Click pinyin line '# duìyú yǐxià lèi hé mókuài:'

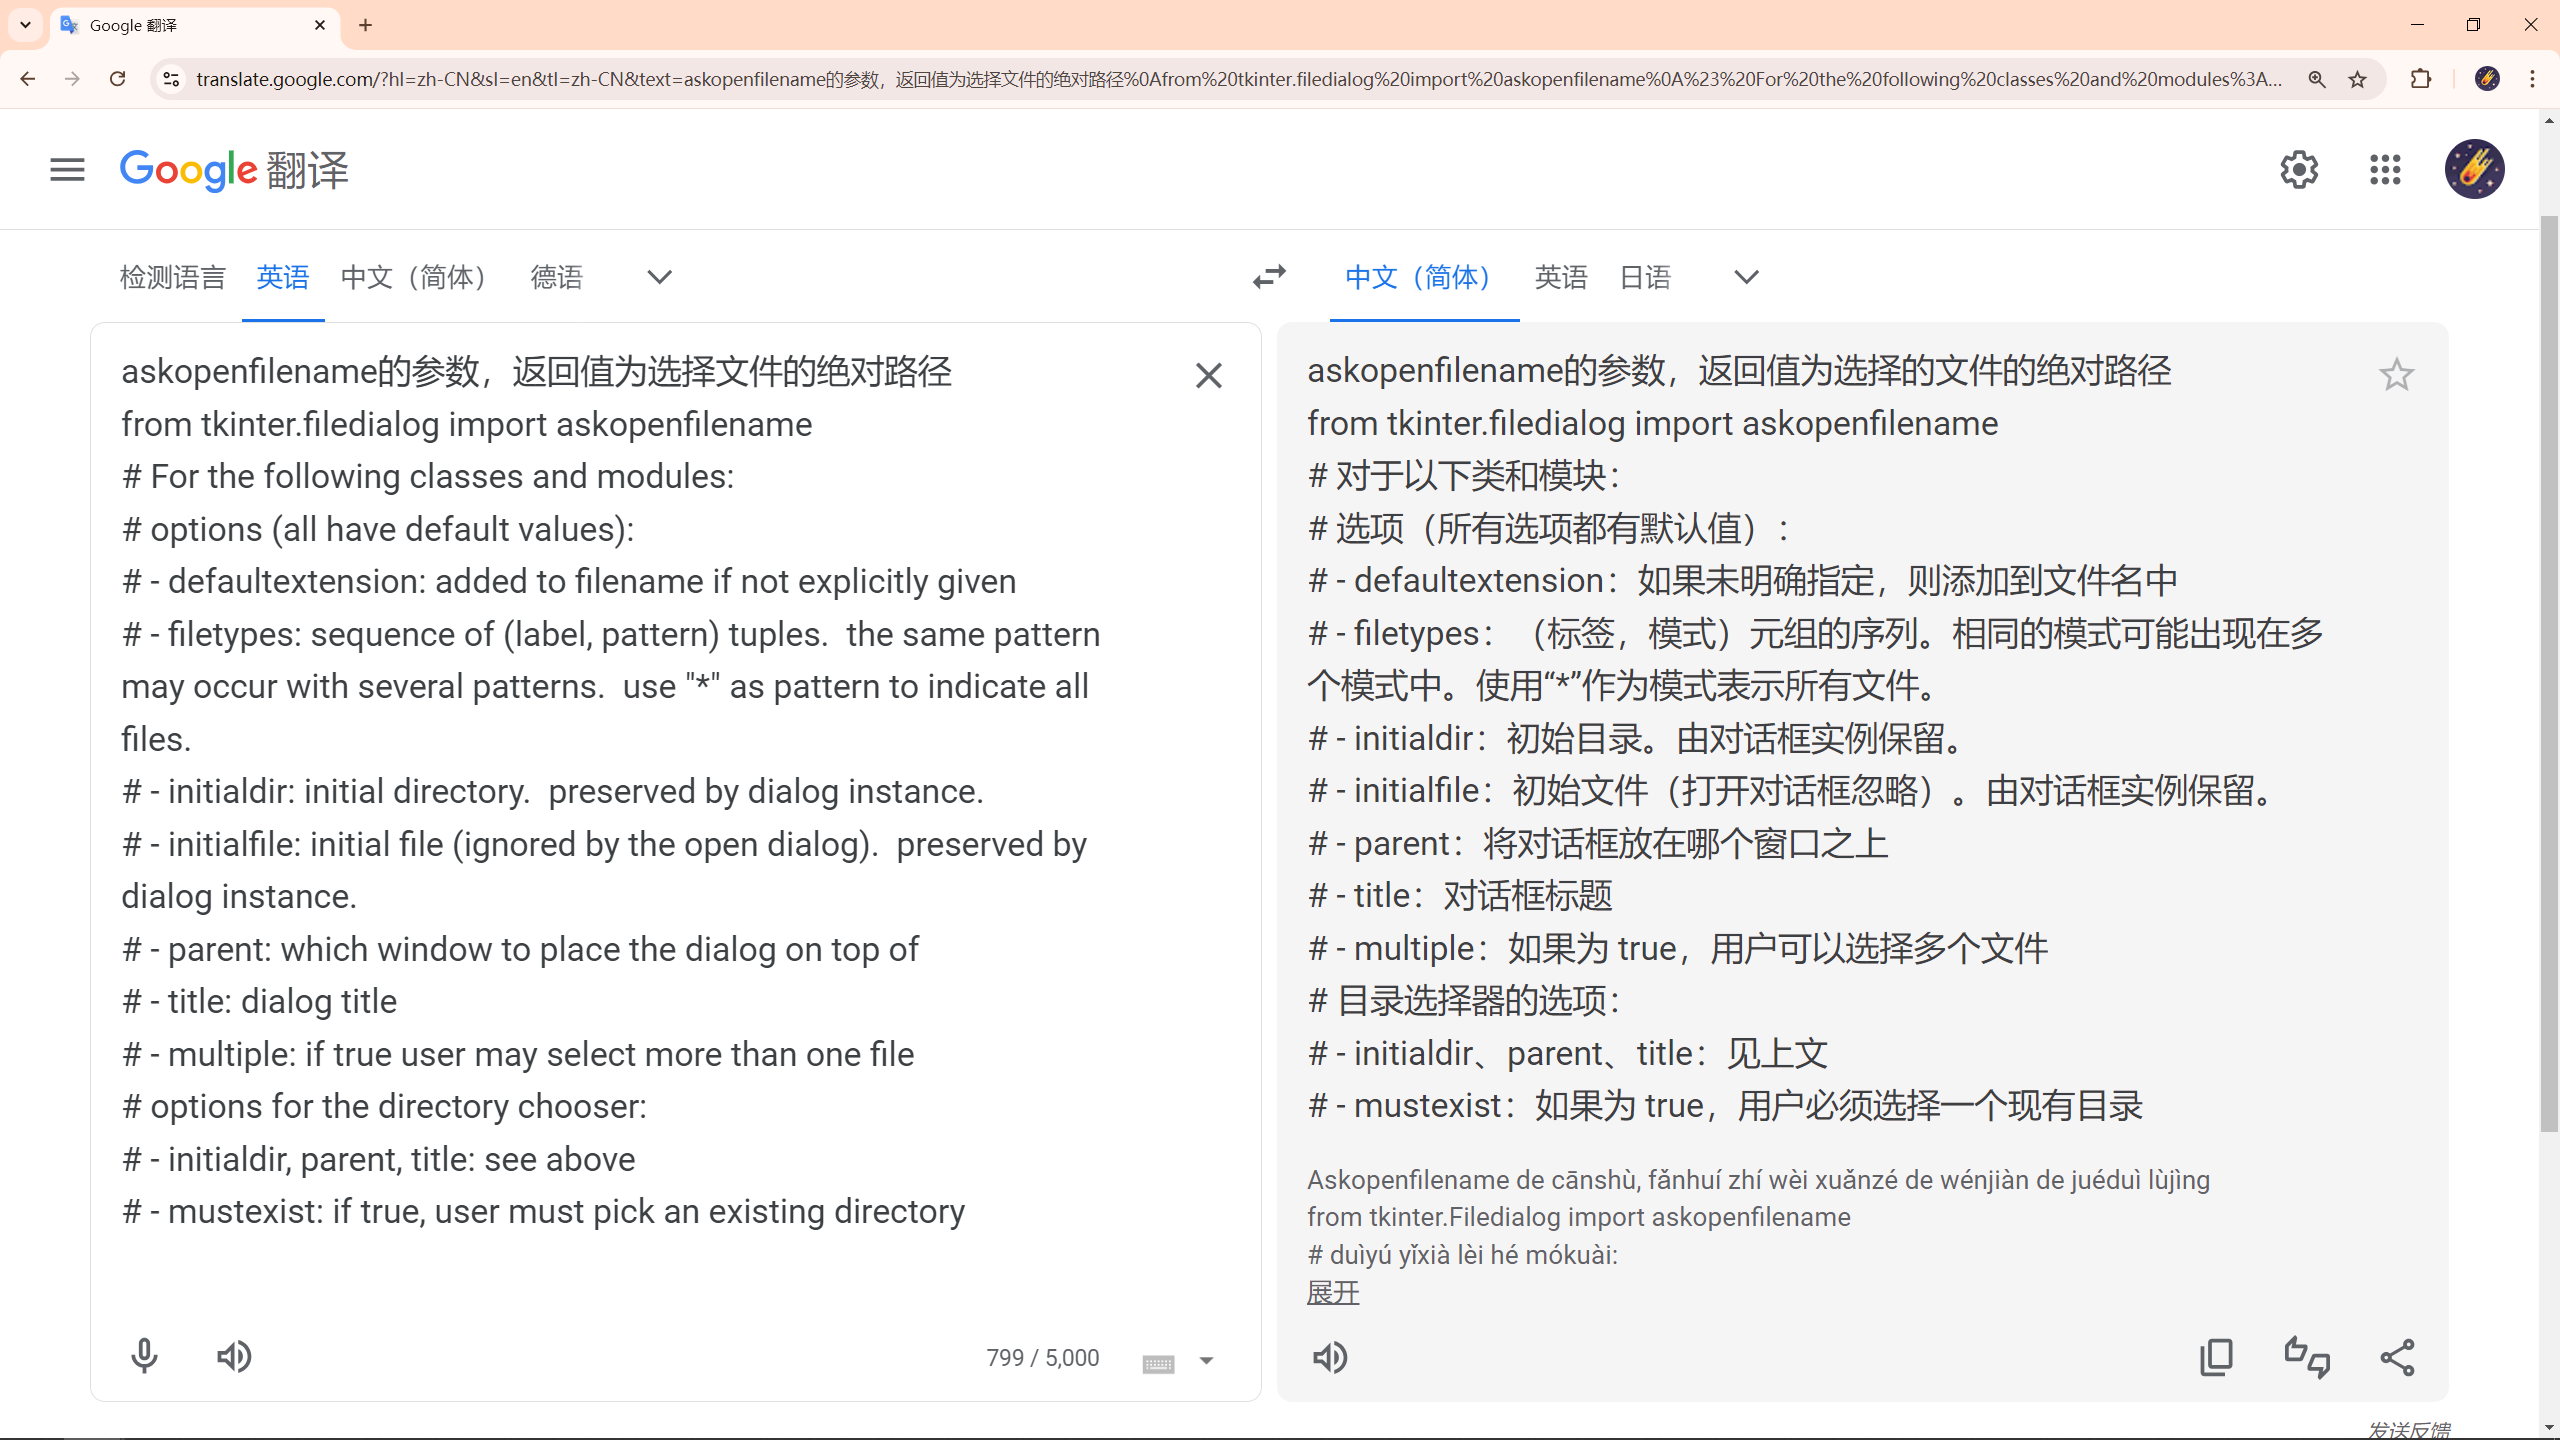1462,1255
